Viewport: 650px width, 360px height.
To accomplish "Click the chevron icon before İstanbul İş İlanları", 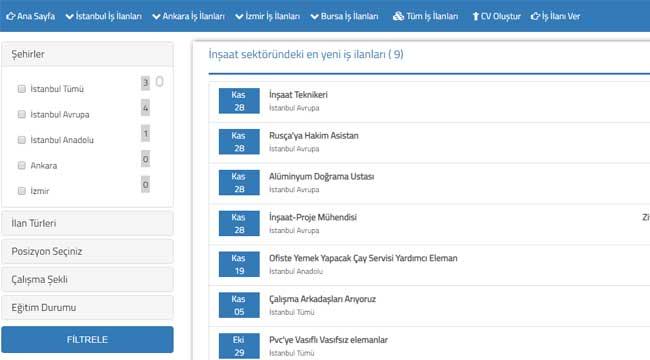I will coord(69,17).
